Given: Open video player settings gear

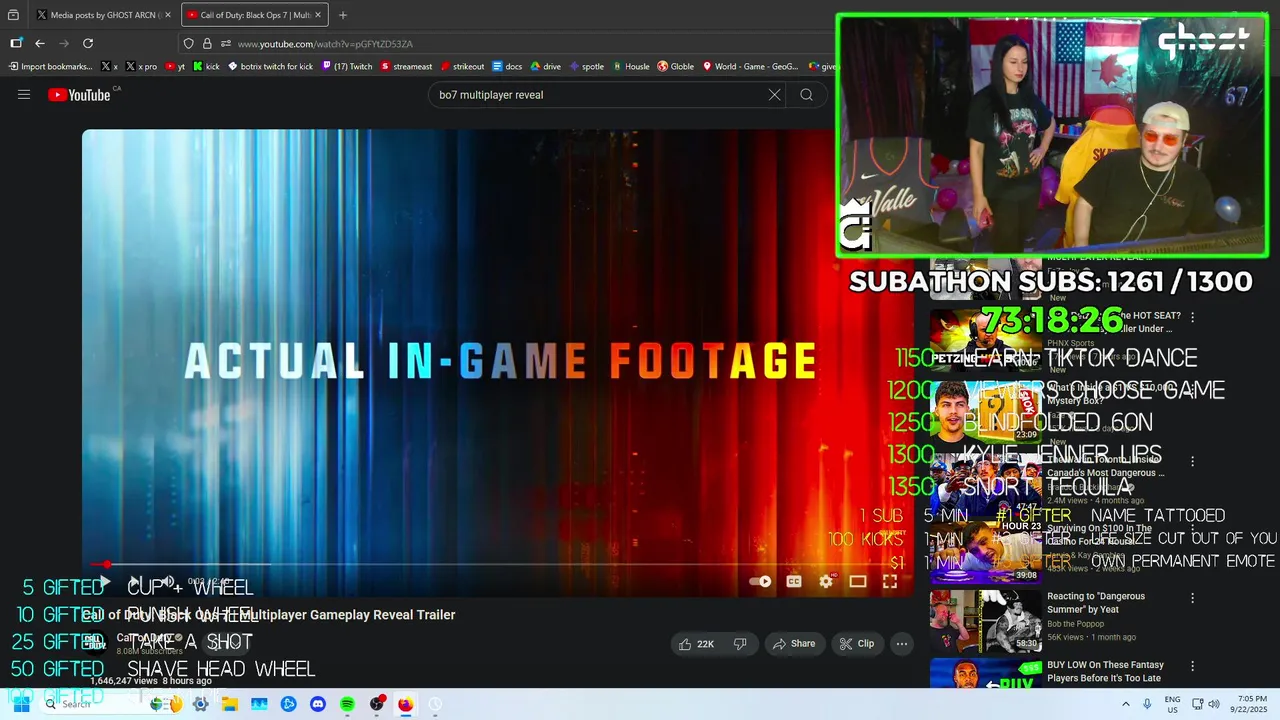Looking at the screenshot, I should click(x=826, y=582).
